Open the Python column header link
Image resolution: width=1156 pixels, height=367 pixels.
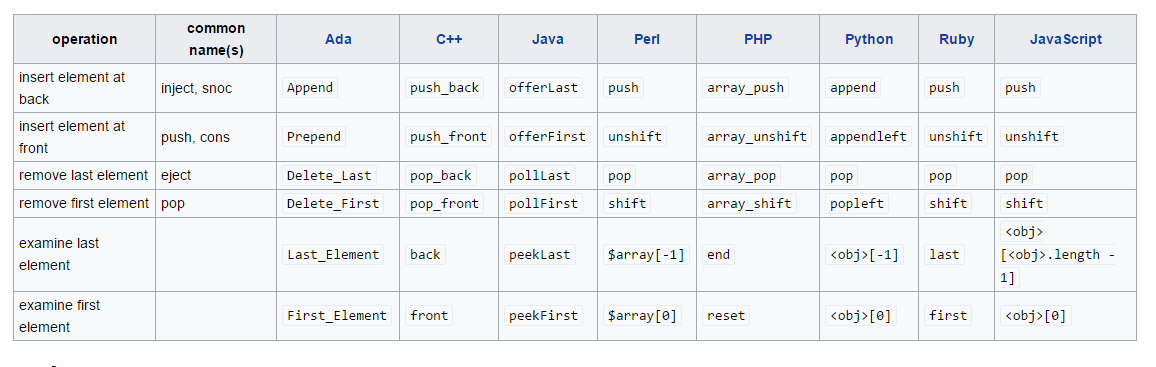click(868, 39)
